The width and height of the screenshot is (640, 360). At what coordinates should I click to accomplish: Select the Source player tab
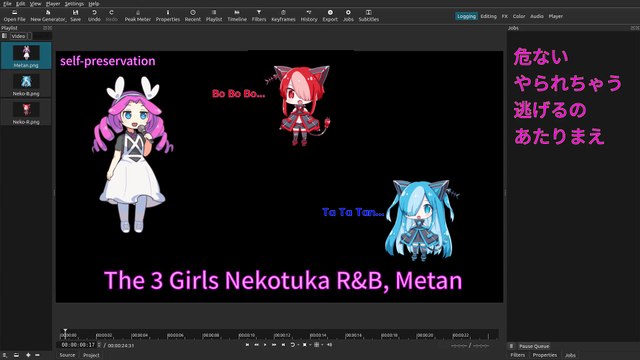(67, 355)
